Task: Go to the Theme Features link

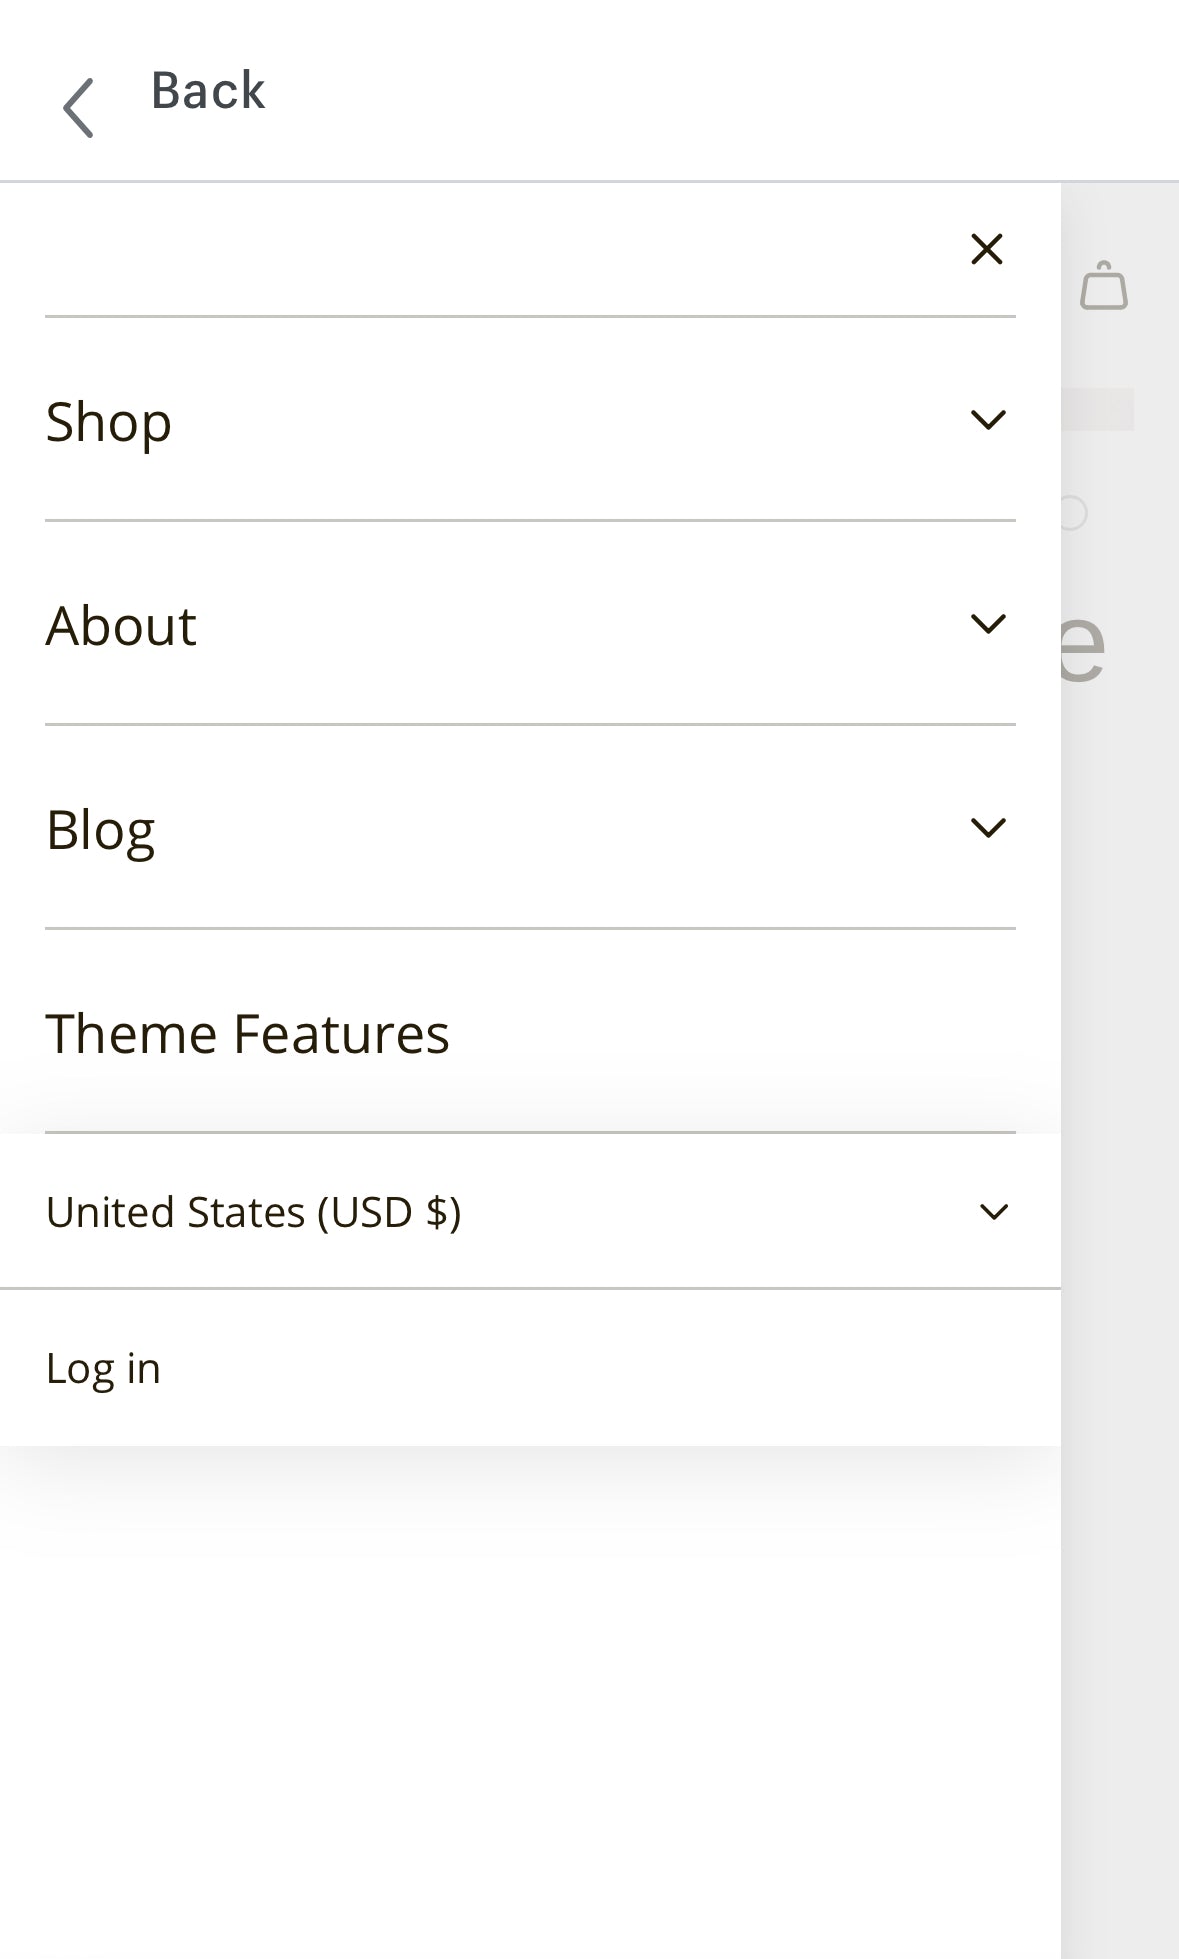Action: pos(248,1034)
